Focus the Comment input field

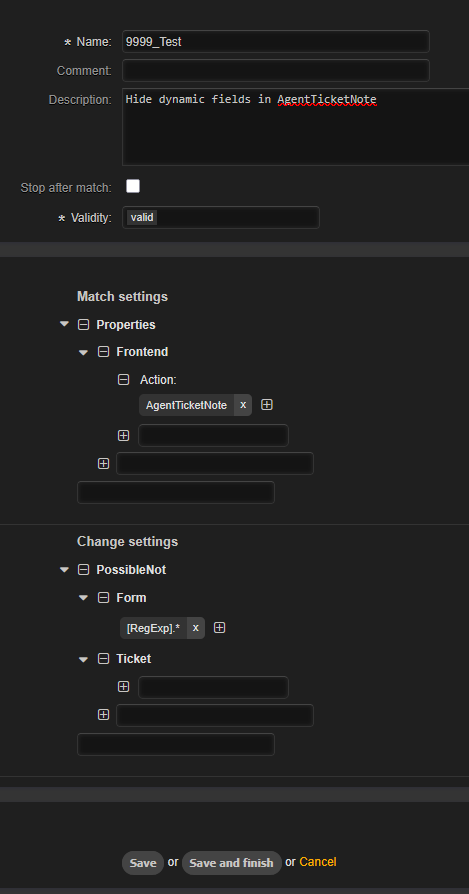click(x=276, y=71)
